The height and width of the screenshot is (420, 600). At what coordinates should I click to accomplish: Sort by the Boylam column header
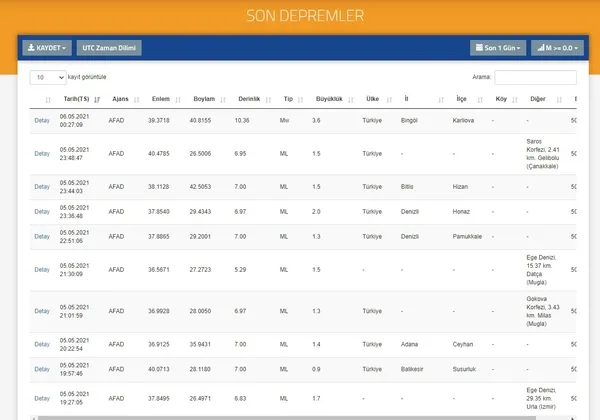(203, 99)
